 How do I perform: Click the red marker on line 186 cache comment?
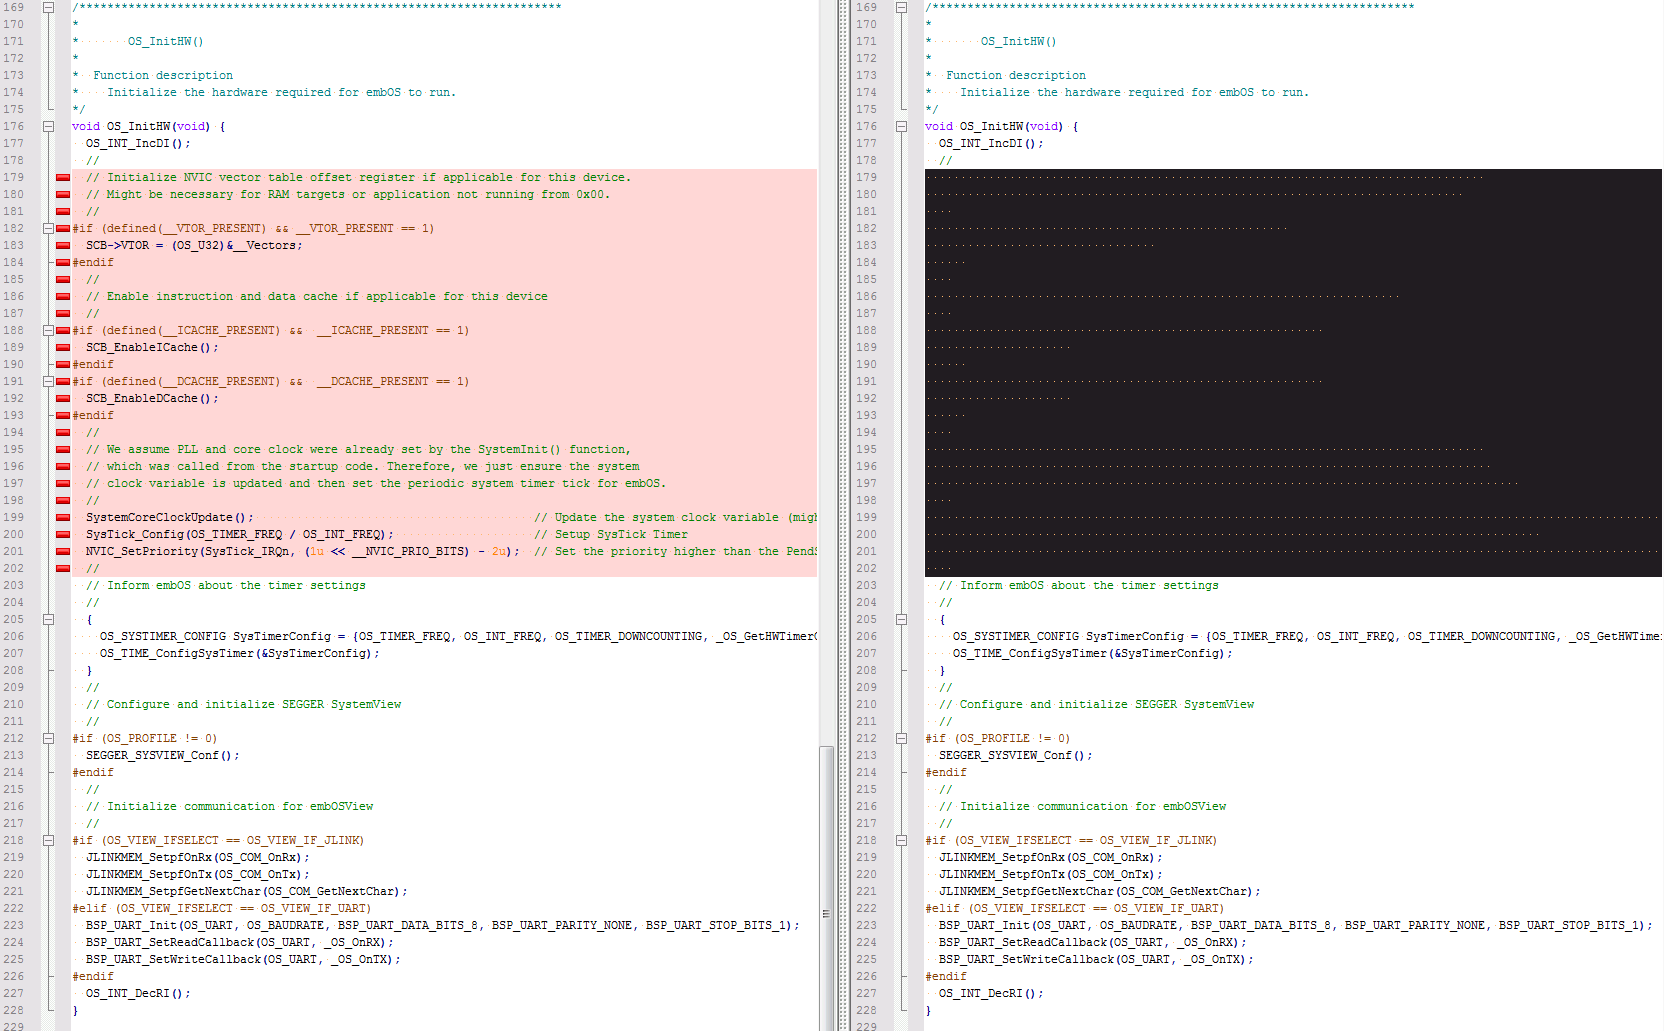(63, 296)
